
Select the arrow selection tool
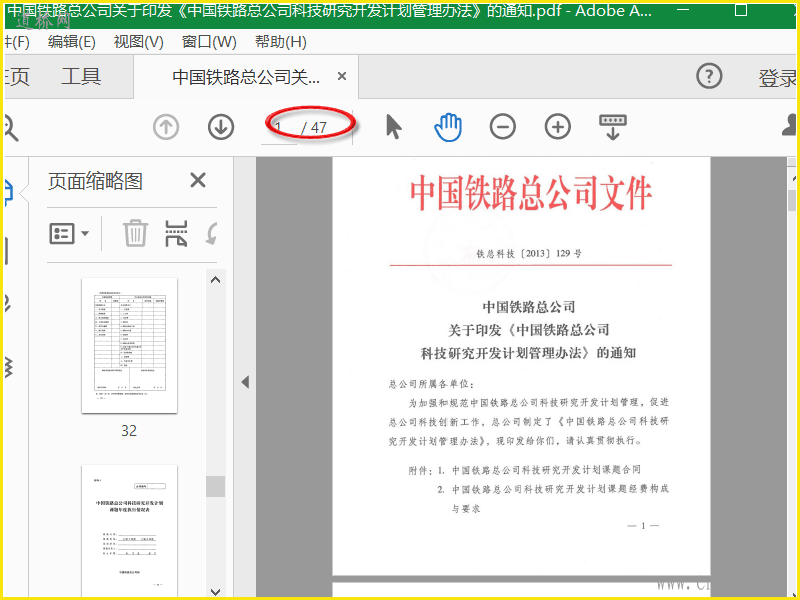click(393, 127)
